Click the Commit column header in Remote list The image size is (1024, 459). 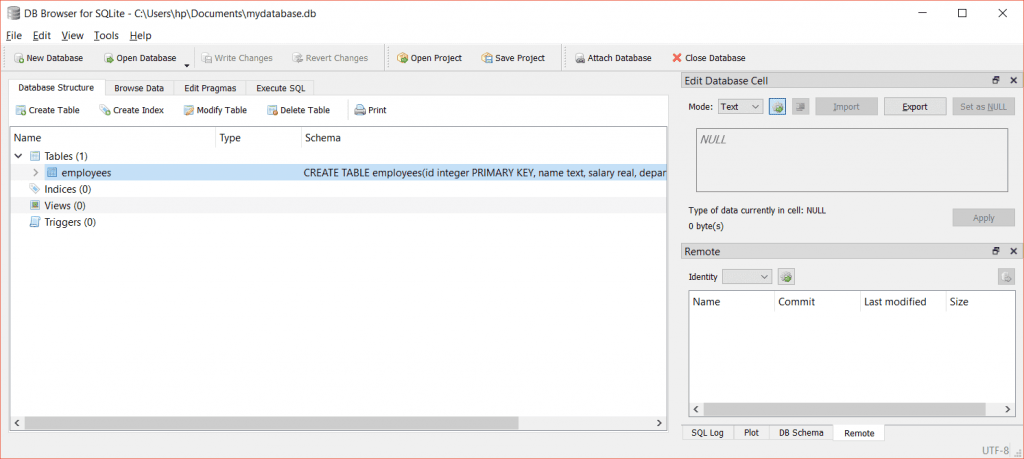click(x=817, y=302)
